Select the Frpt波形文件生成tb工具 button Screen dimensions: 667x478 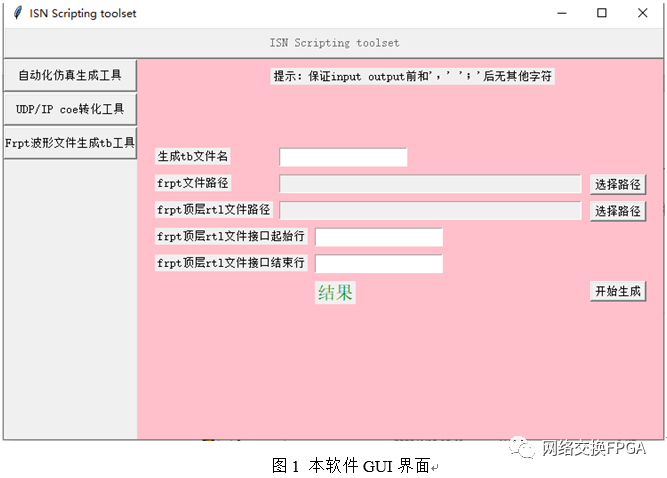point(70,143)
